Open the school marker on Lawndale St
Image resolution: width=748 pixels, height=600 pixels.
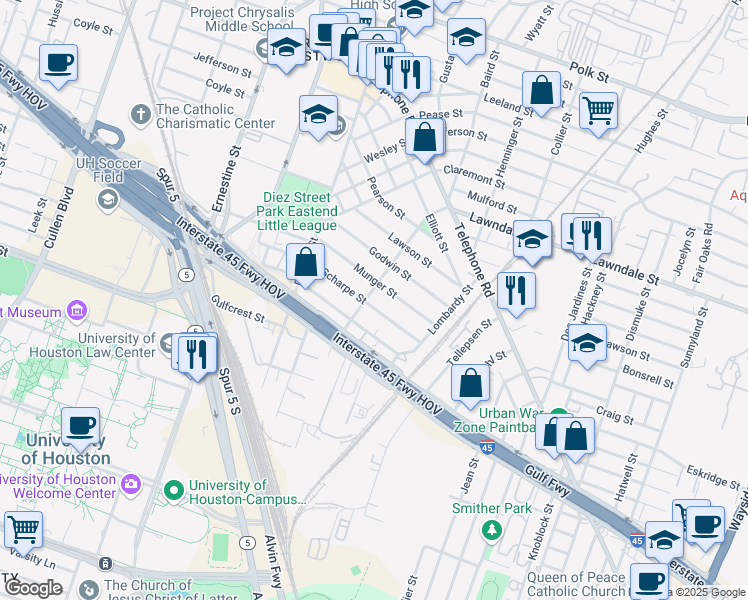coord(532,242)
